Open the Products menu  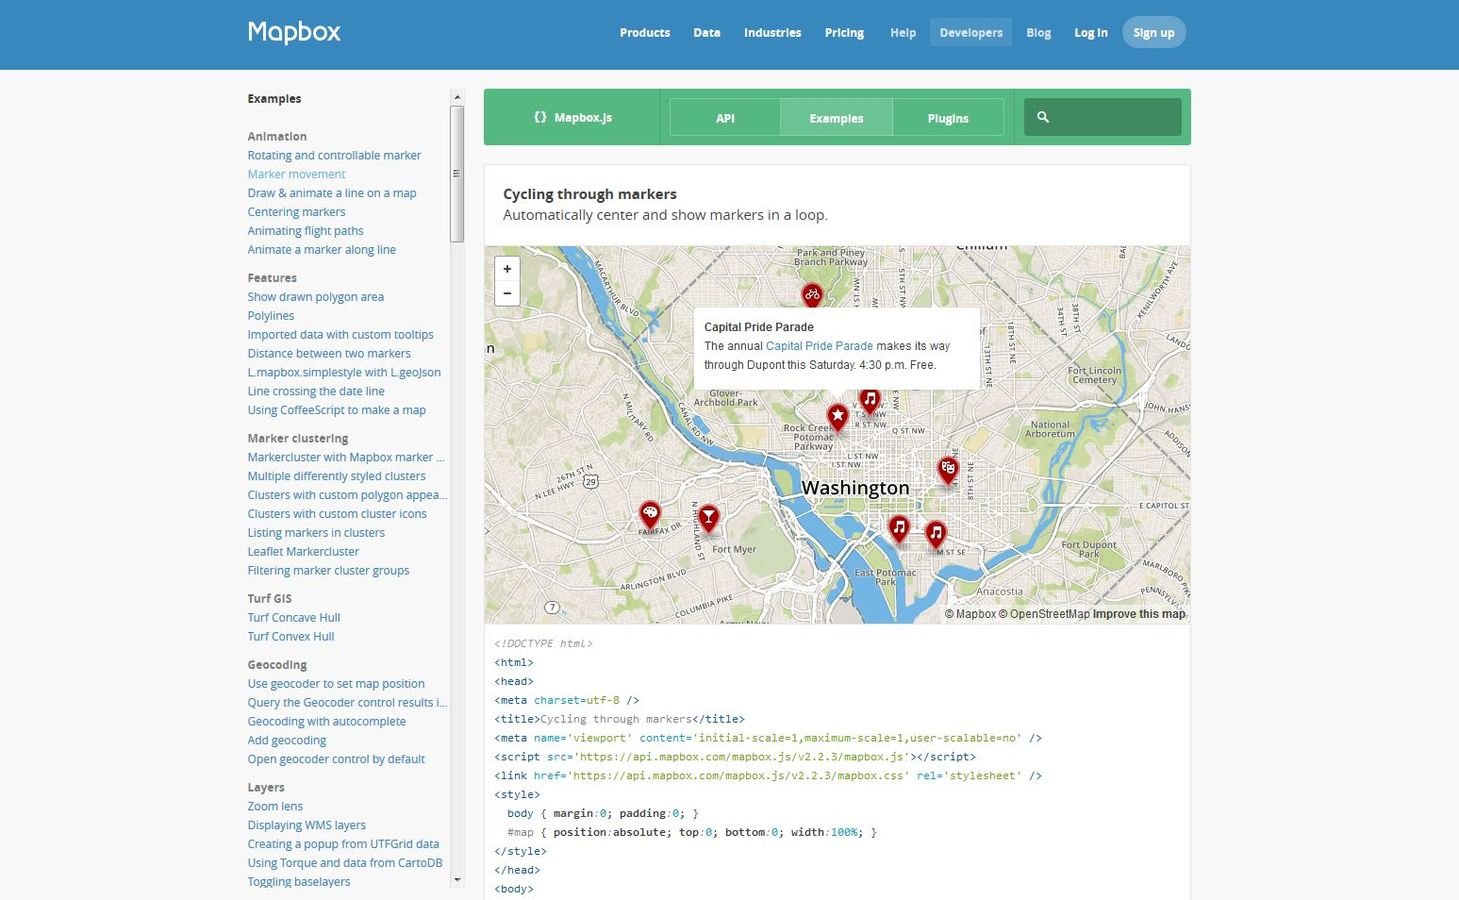(645, 33)
